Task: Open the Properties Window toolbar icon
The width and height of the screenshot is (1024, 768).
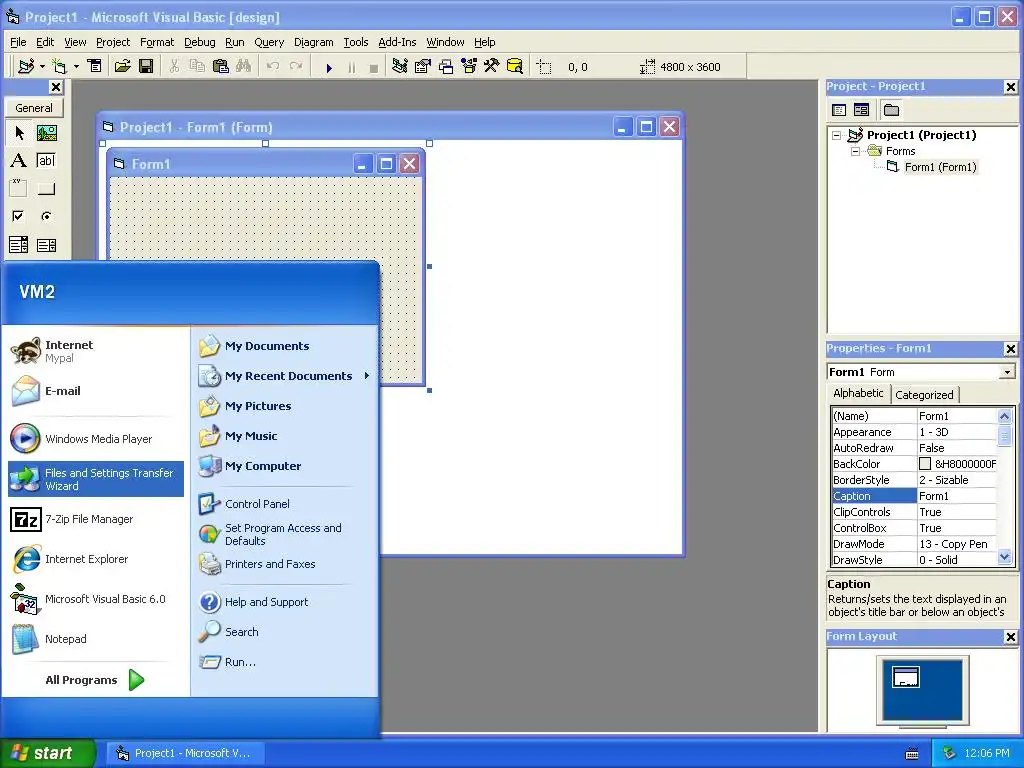Action: 423,66
